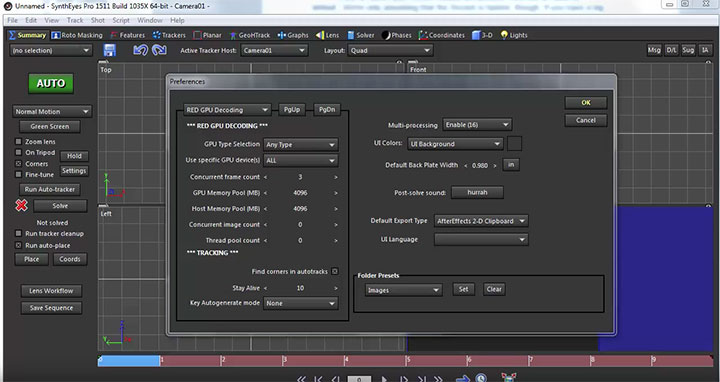
Task: Click the PgDn button
Action: 327,110
